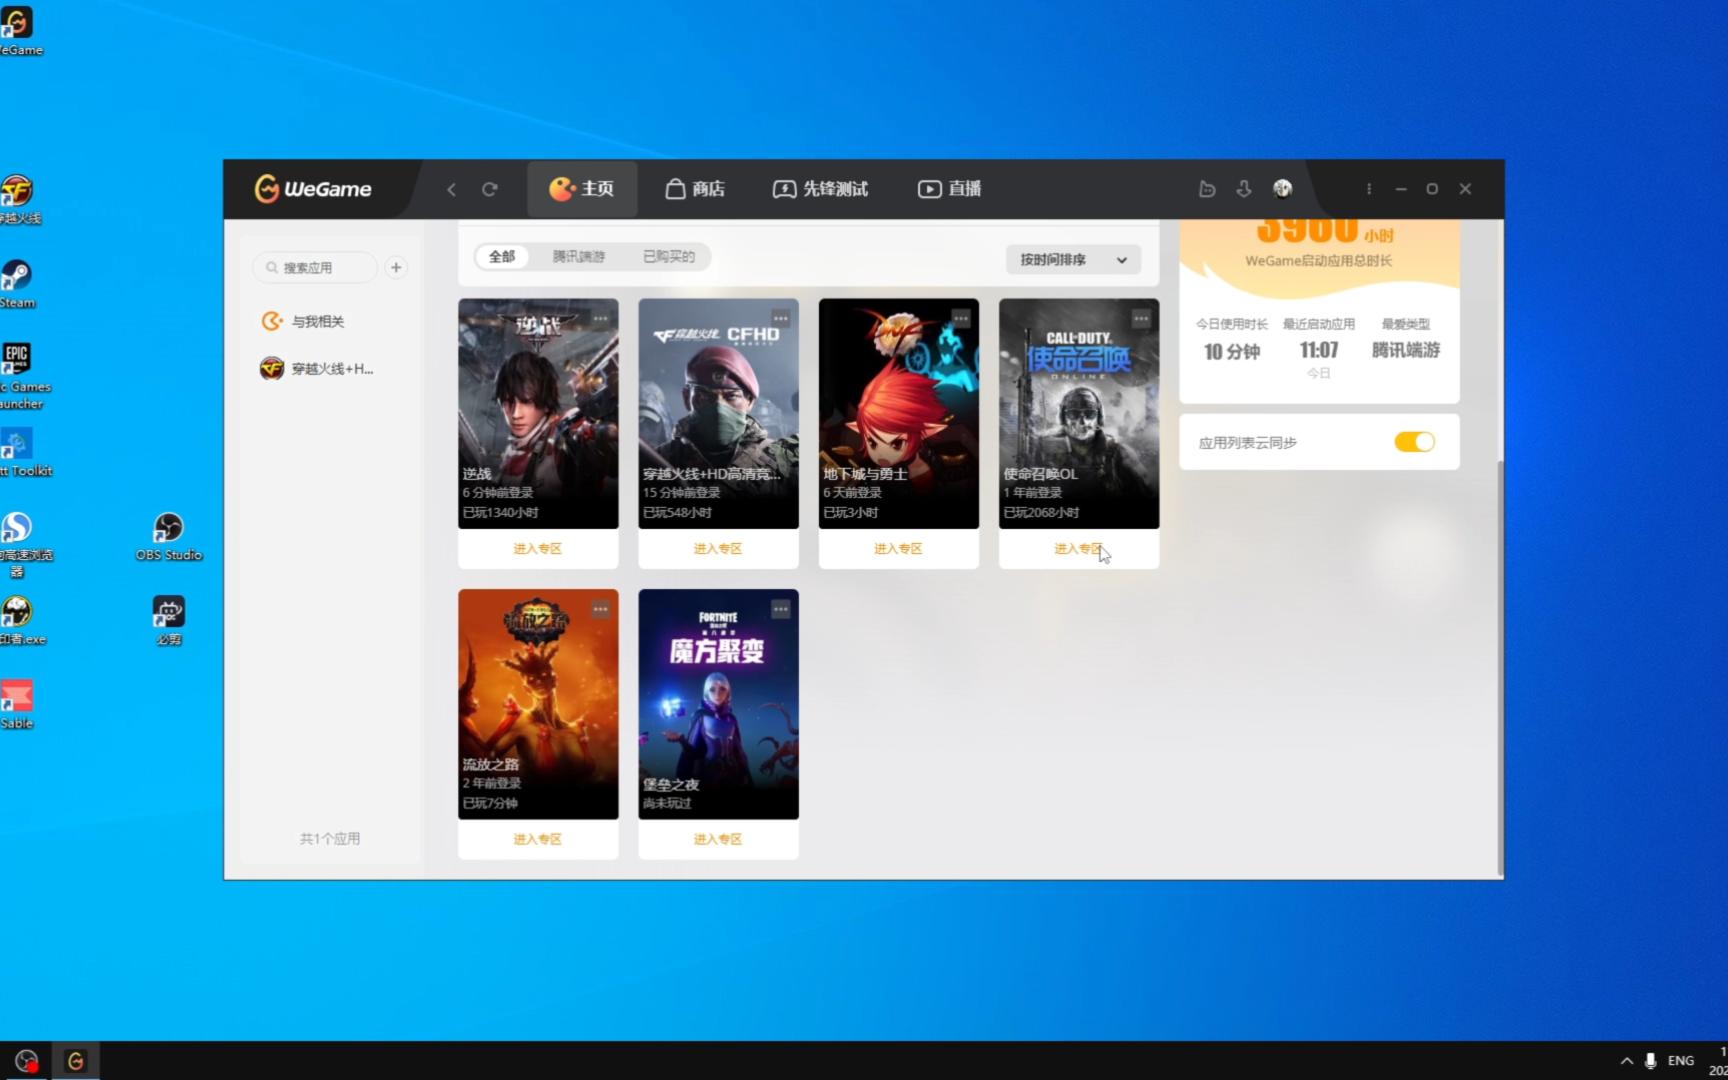Click the 10 分钟 usage time value

pos(1231,351)
